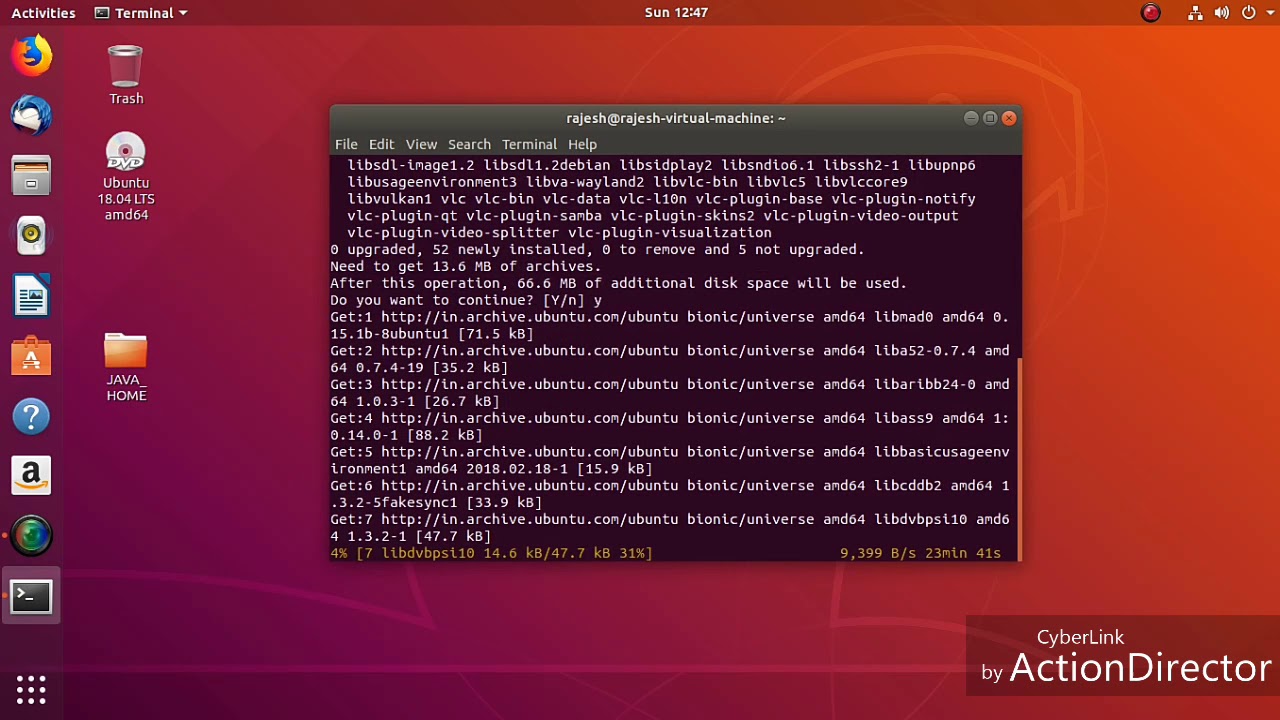Select the JAVA_HOME folder on desktop
Screen dimensions: 1280x720
[126, 368]
